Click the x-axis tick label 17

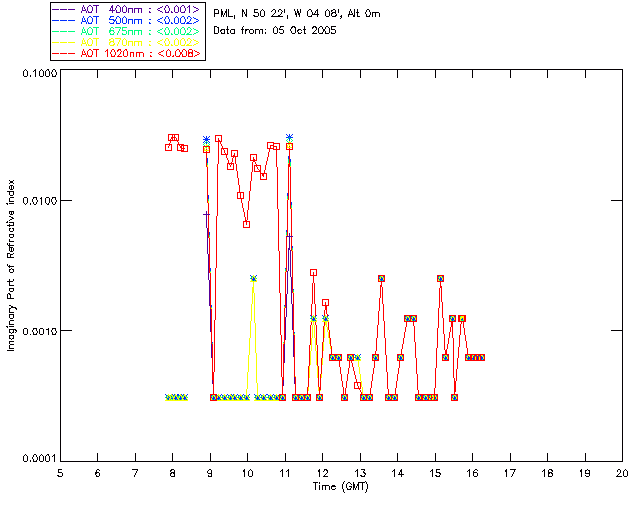tap(510, 473)
